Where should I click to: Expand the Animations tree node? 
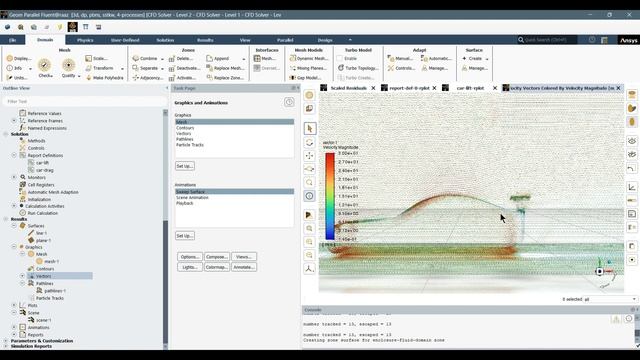pyautogui.click(x=14, y=327)
